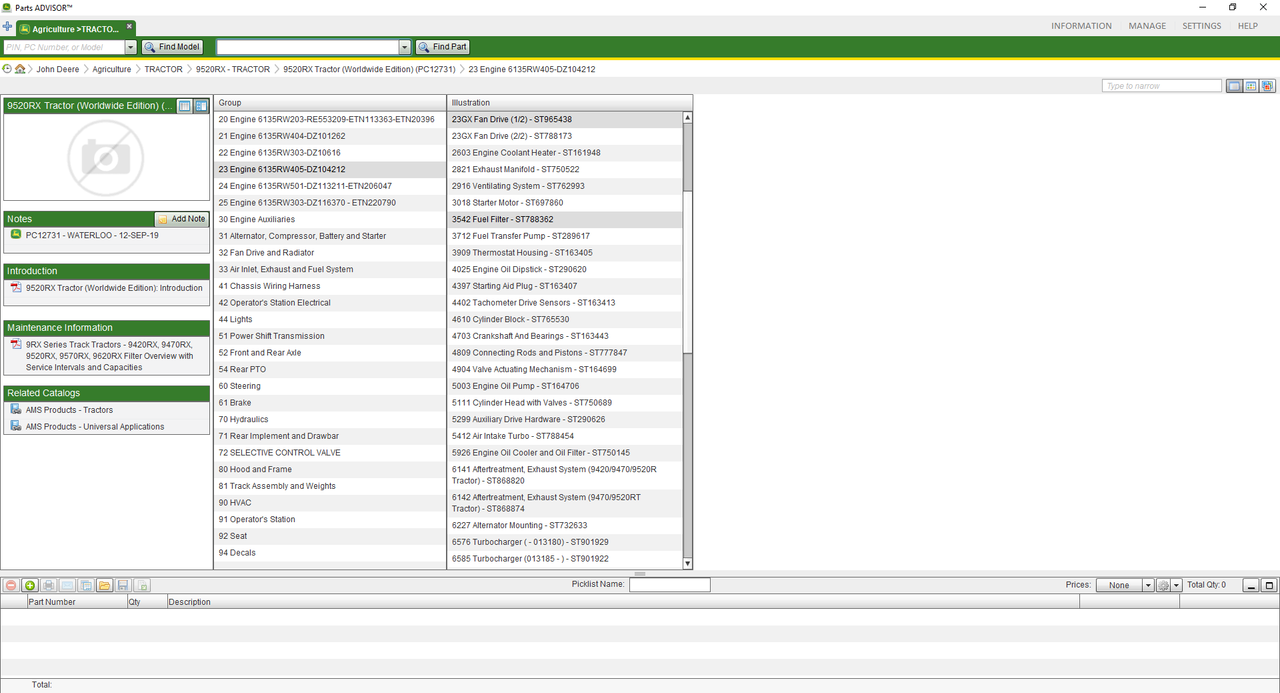Open the Find Part search dropdown arrow
Viewport: 1280px width, 693px height.
tap(405, 47)
